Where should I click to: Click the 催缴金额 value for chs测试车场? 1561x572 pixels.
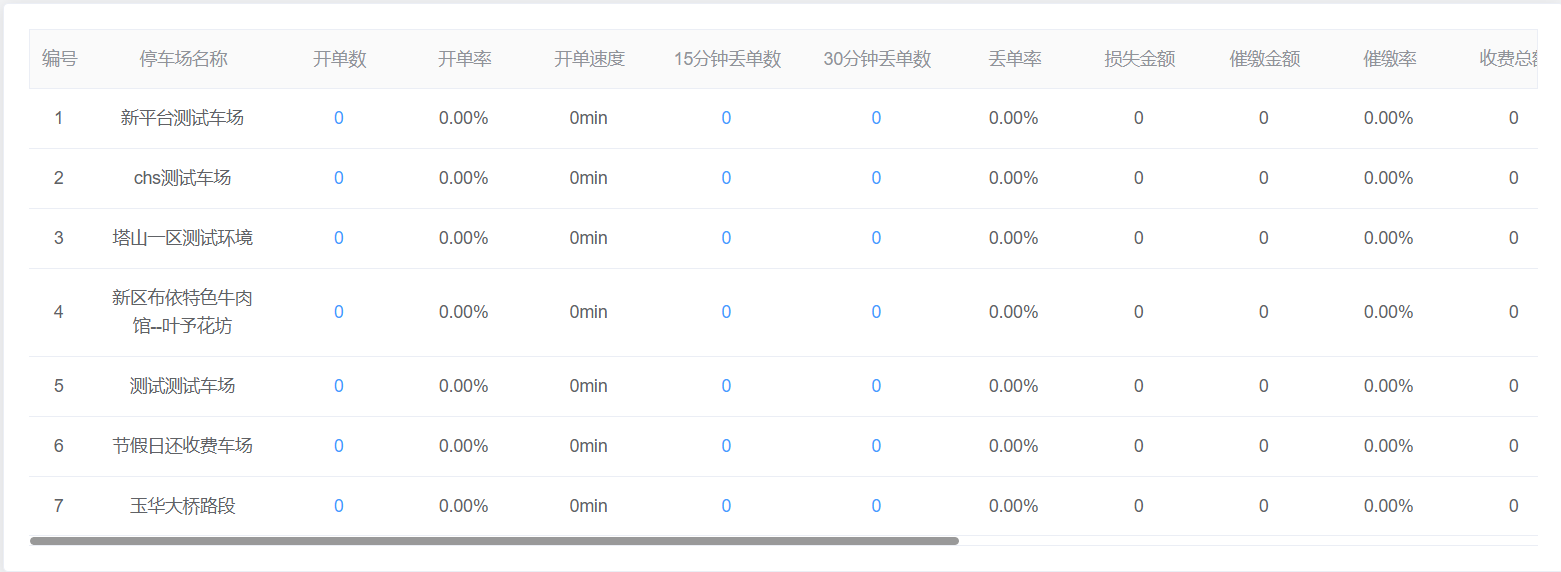point(1264,178)
